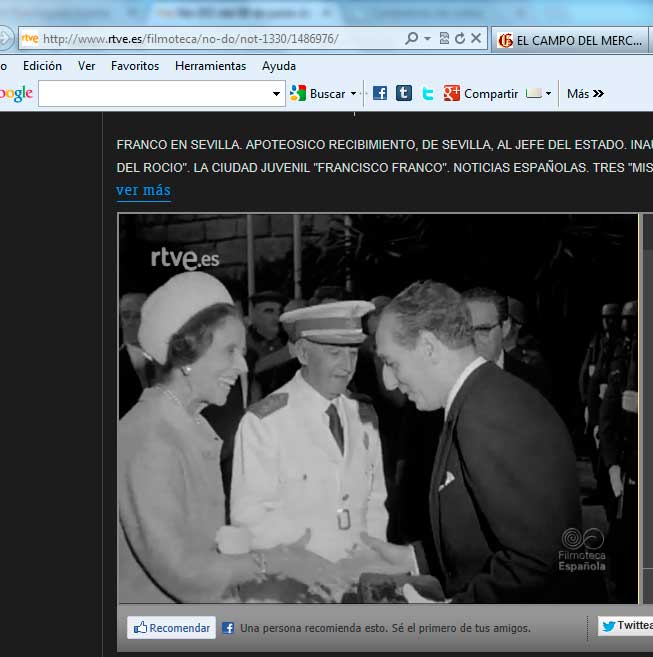653x657 pixels.
Task: Switch to El Campo del Merc... tab
Action: 571,40
